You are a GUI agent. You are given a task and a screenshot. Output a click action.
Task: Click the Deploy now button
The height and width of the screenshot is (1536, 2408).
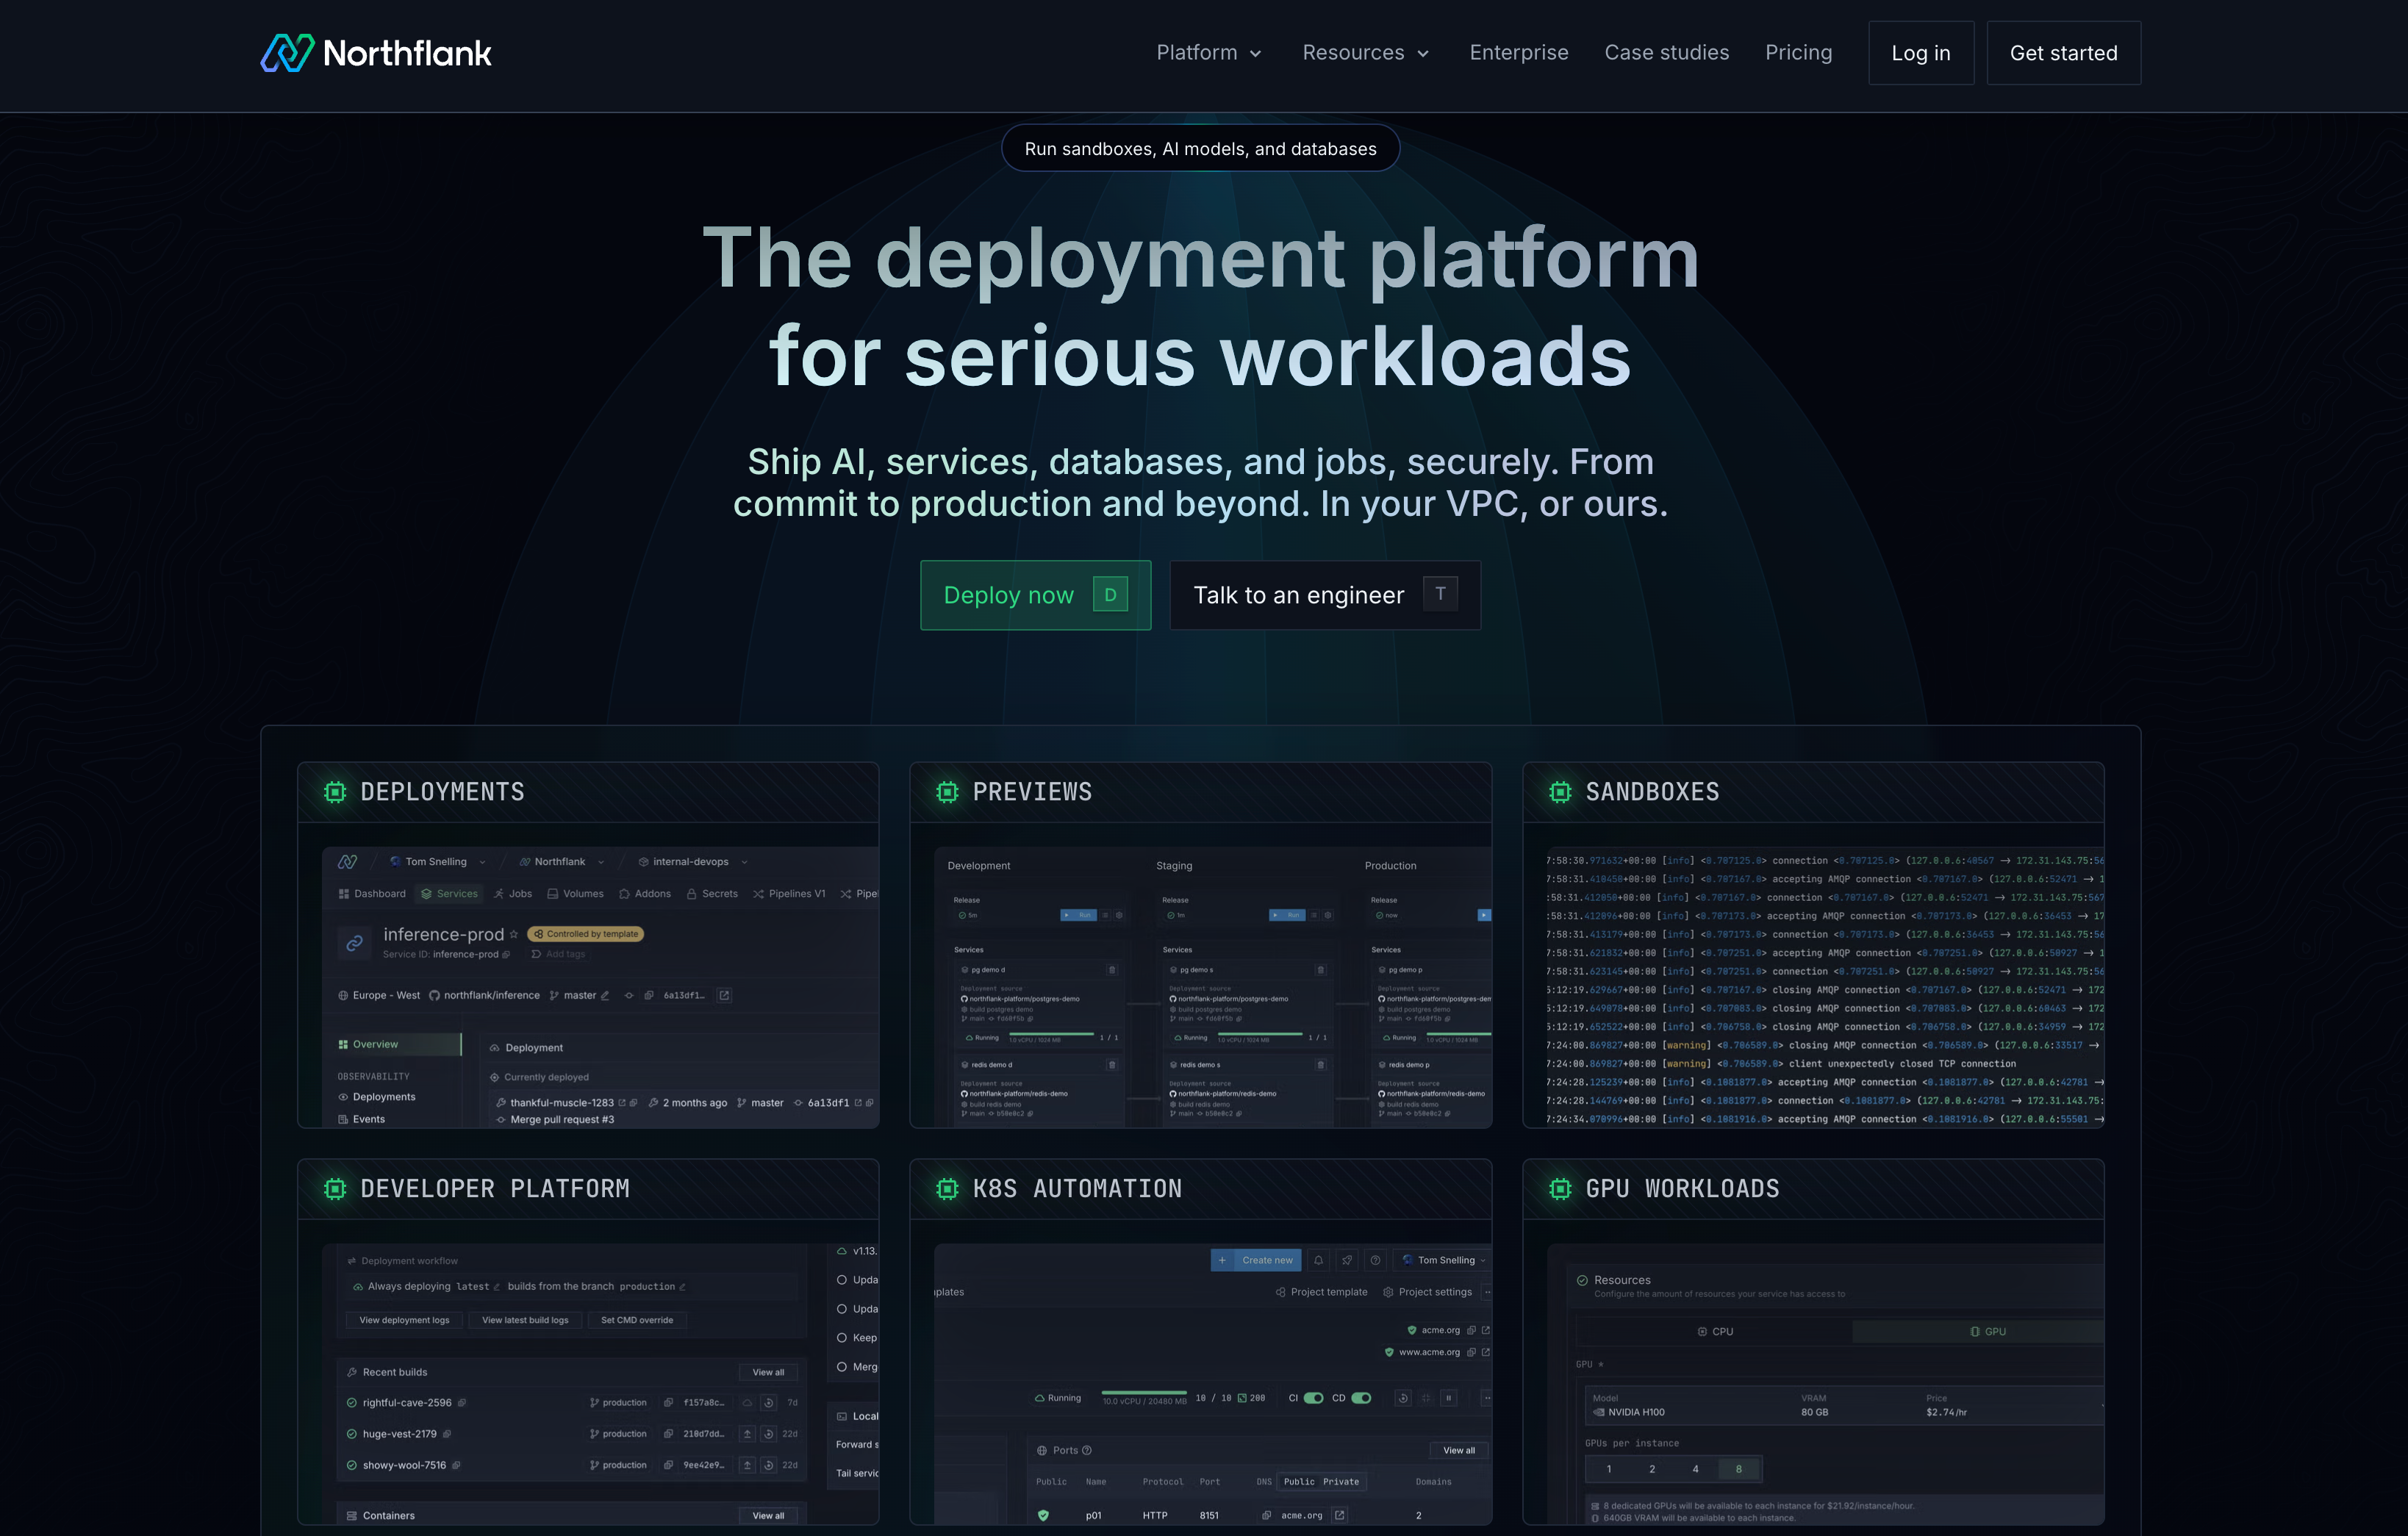tap(1034, 594)
